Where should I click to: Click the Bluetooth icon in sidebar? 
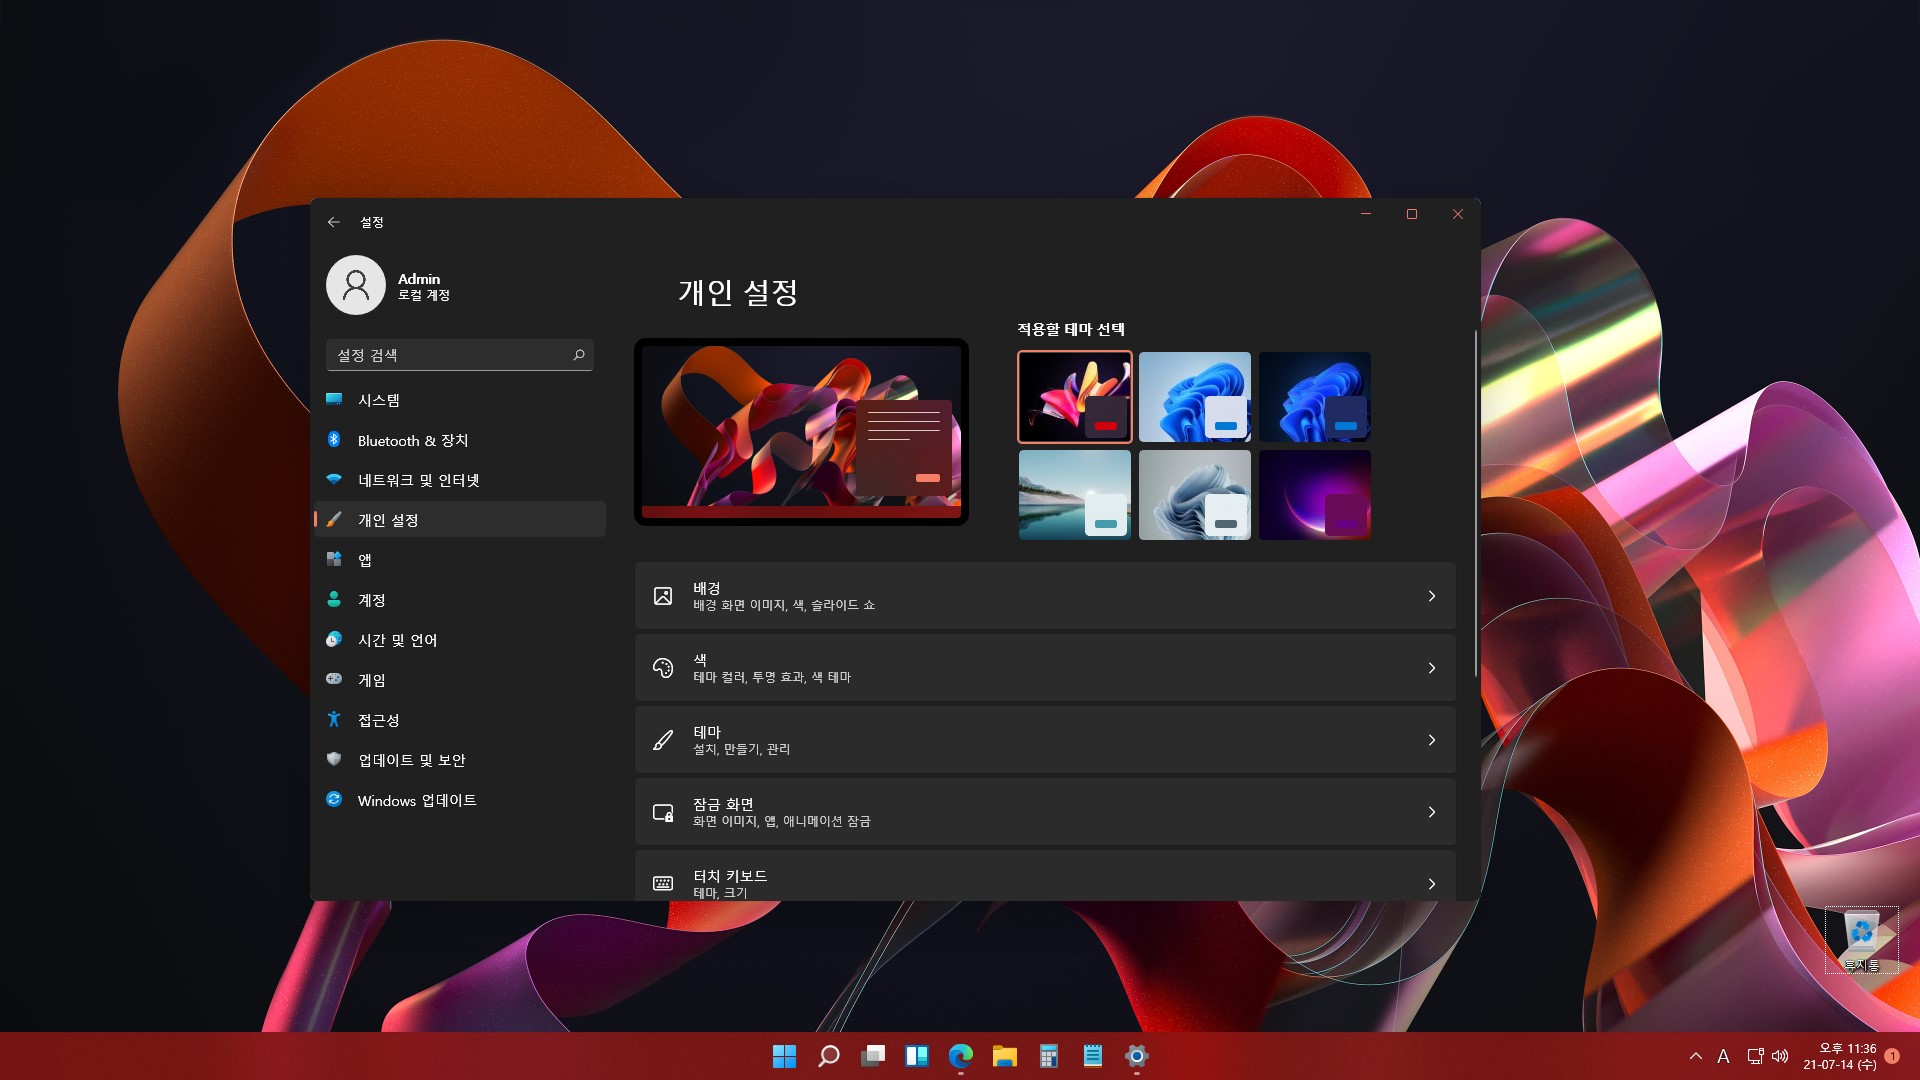coord(334,439)
